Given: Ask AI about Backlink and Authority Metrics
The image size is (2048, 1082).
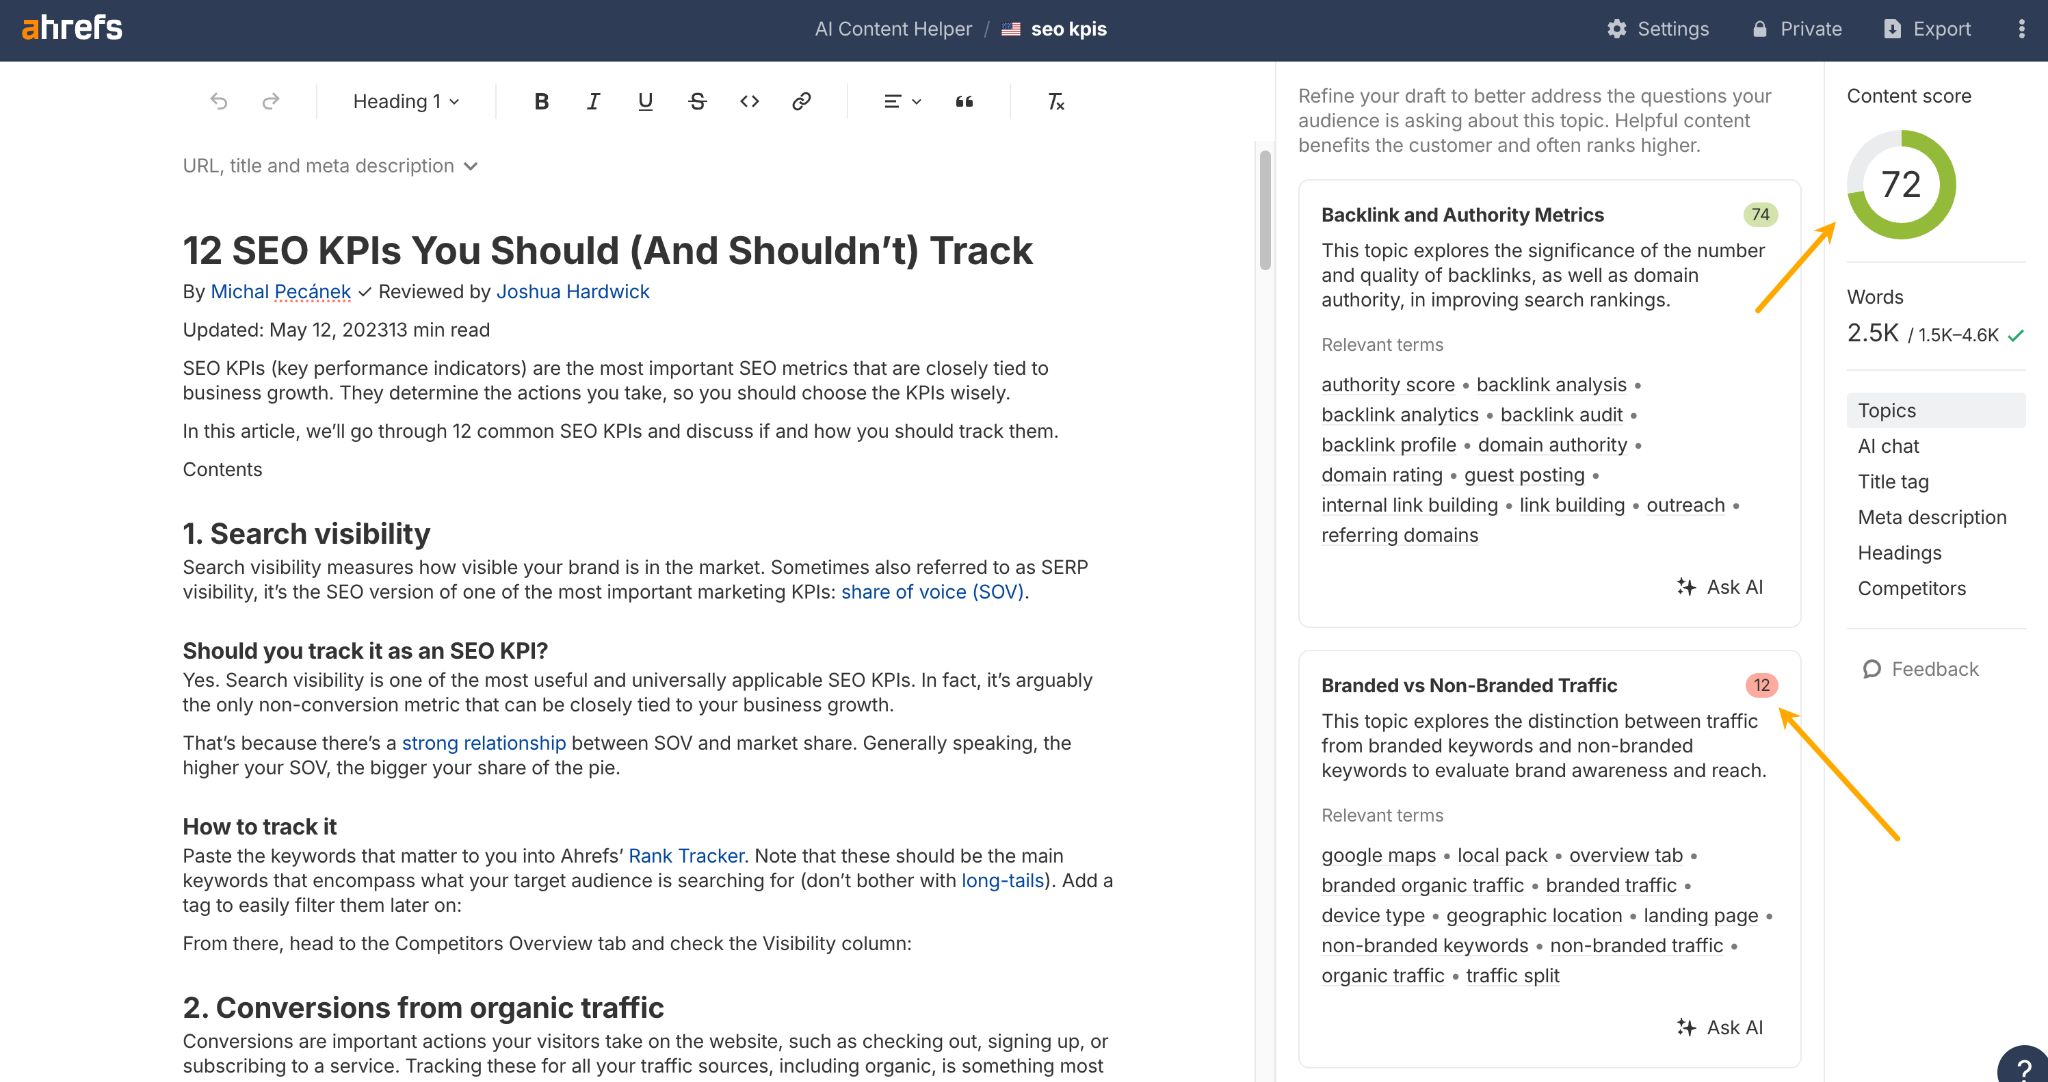Looking at the screenshot, I should tap(1720, 587).
